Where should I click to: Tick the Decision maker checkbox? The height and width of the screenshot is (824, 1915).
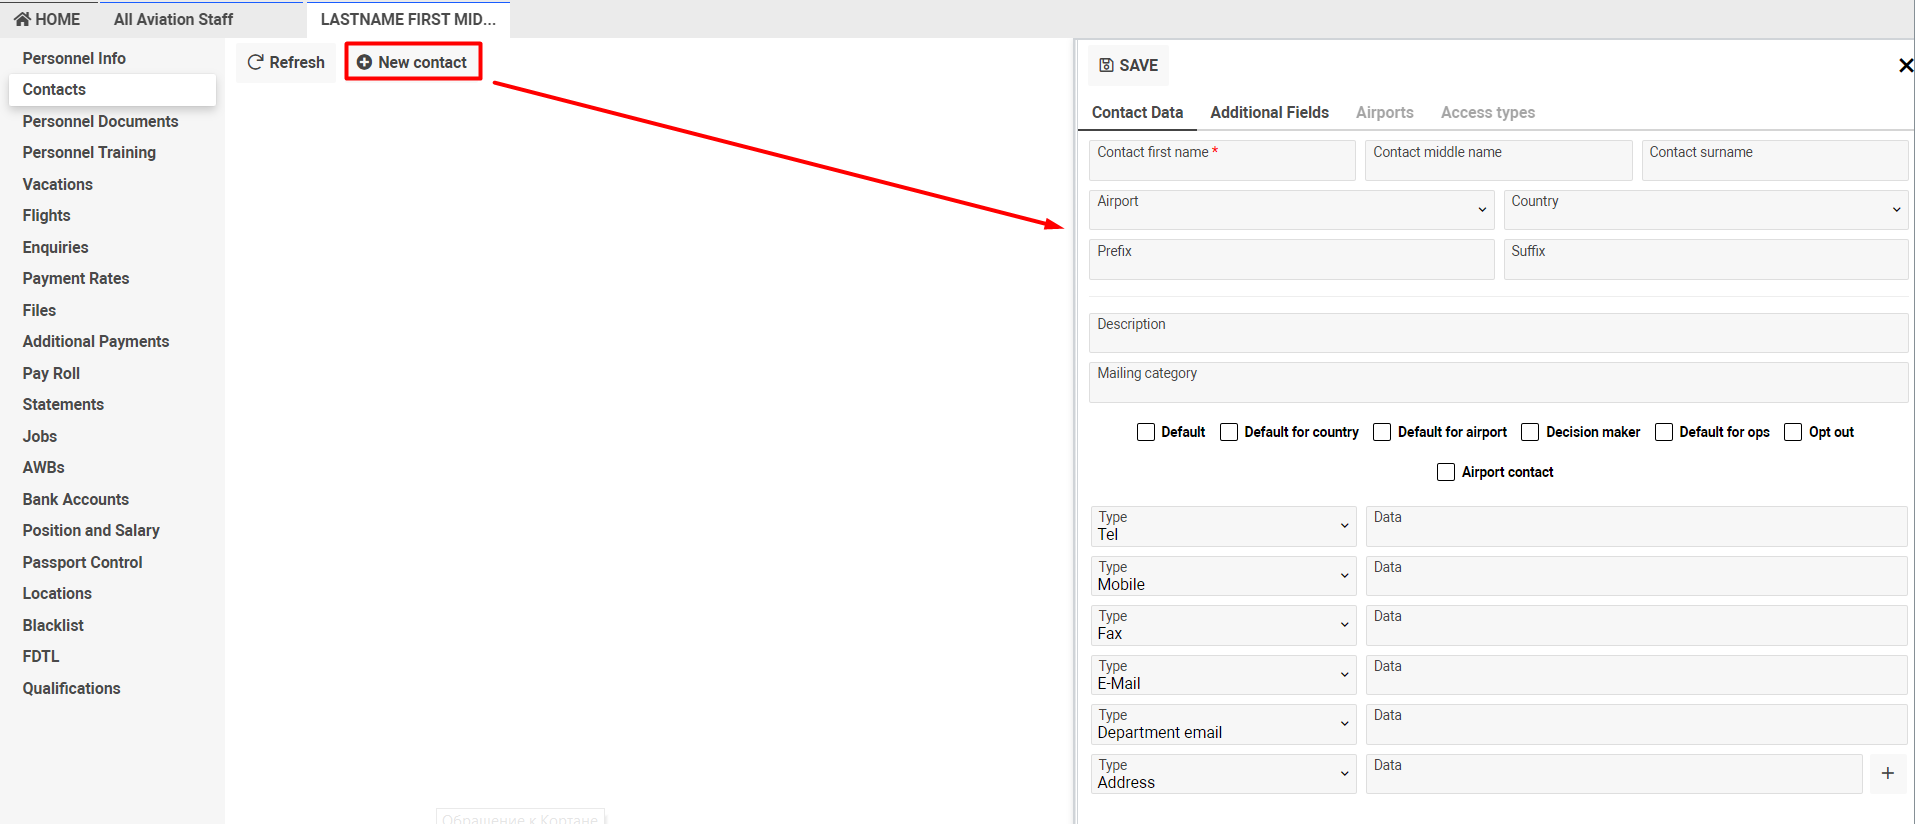1530,432
